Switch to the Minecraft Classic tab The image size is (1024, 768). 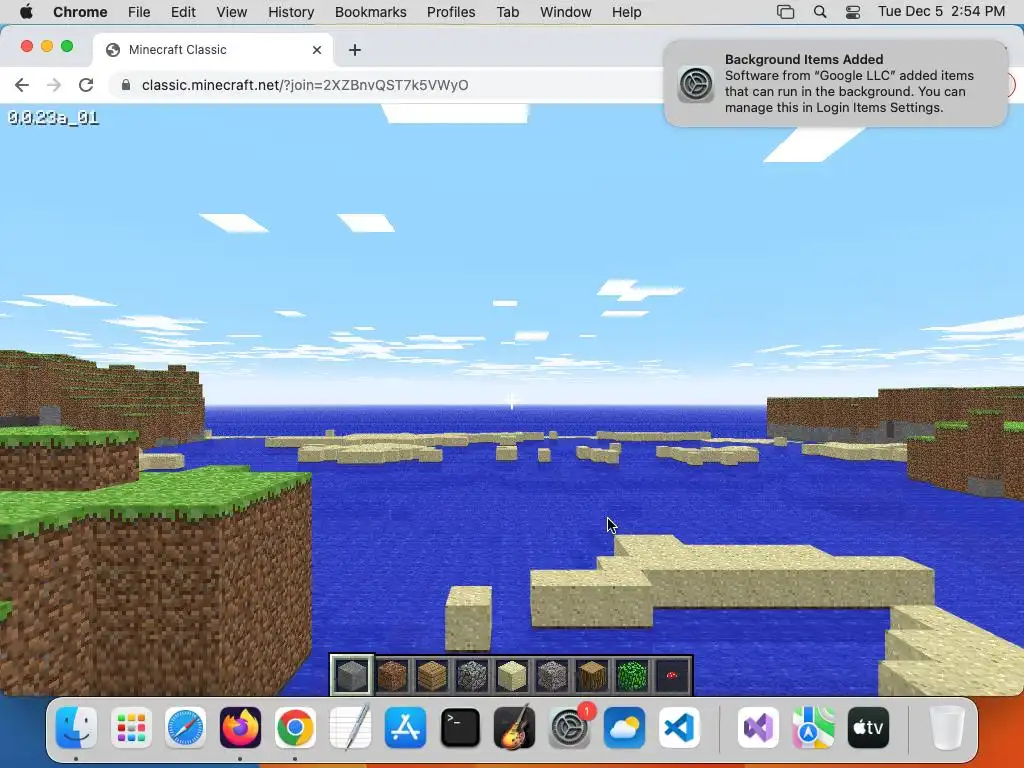coord(212,50)
